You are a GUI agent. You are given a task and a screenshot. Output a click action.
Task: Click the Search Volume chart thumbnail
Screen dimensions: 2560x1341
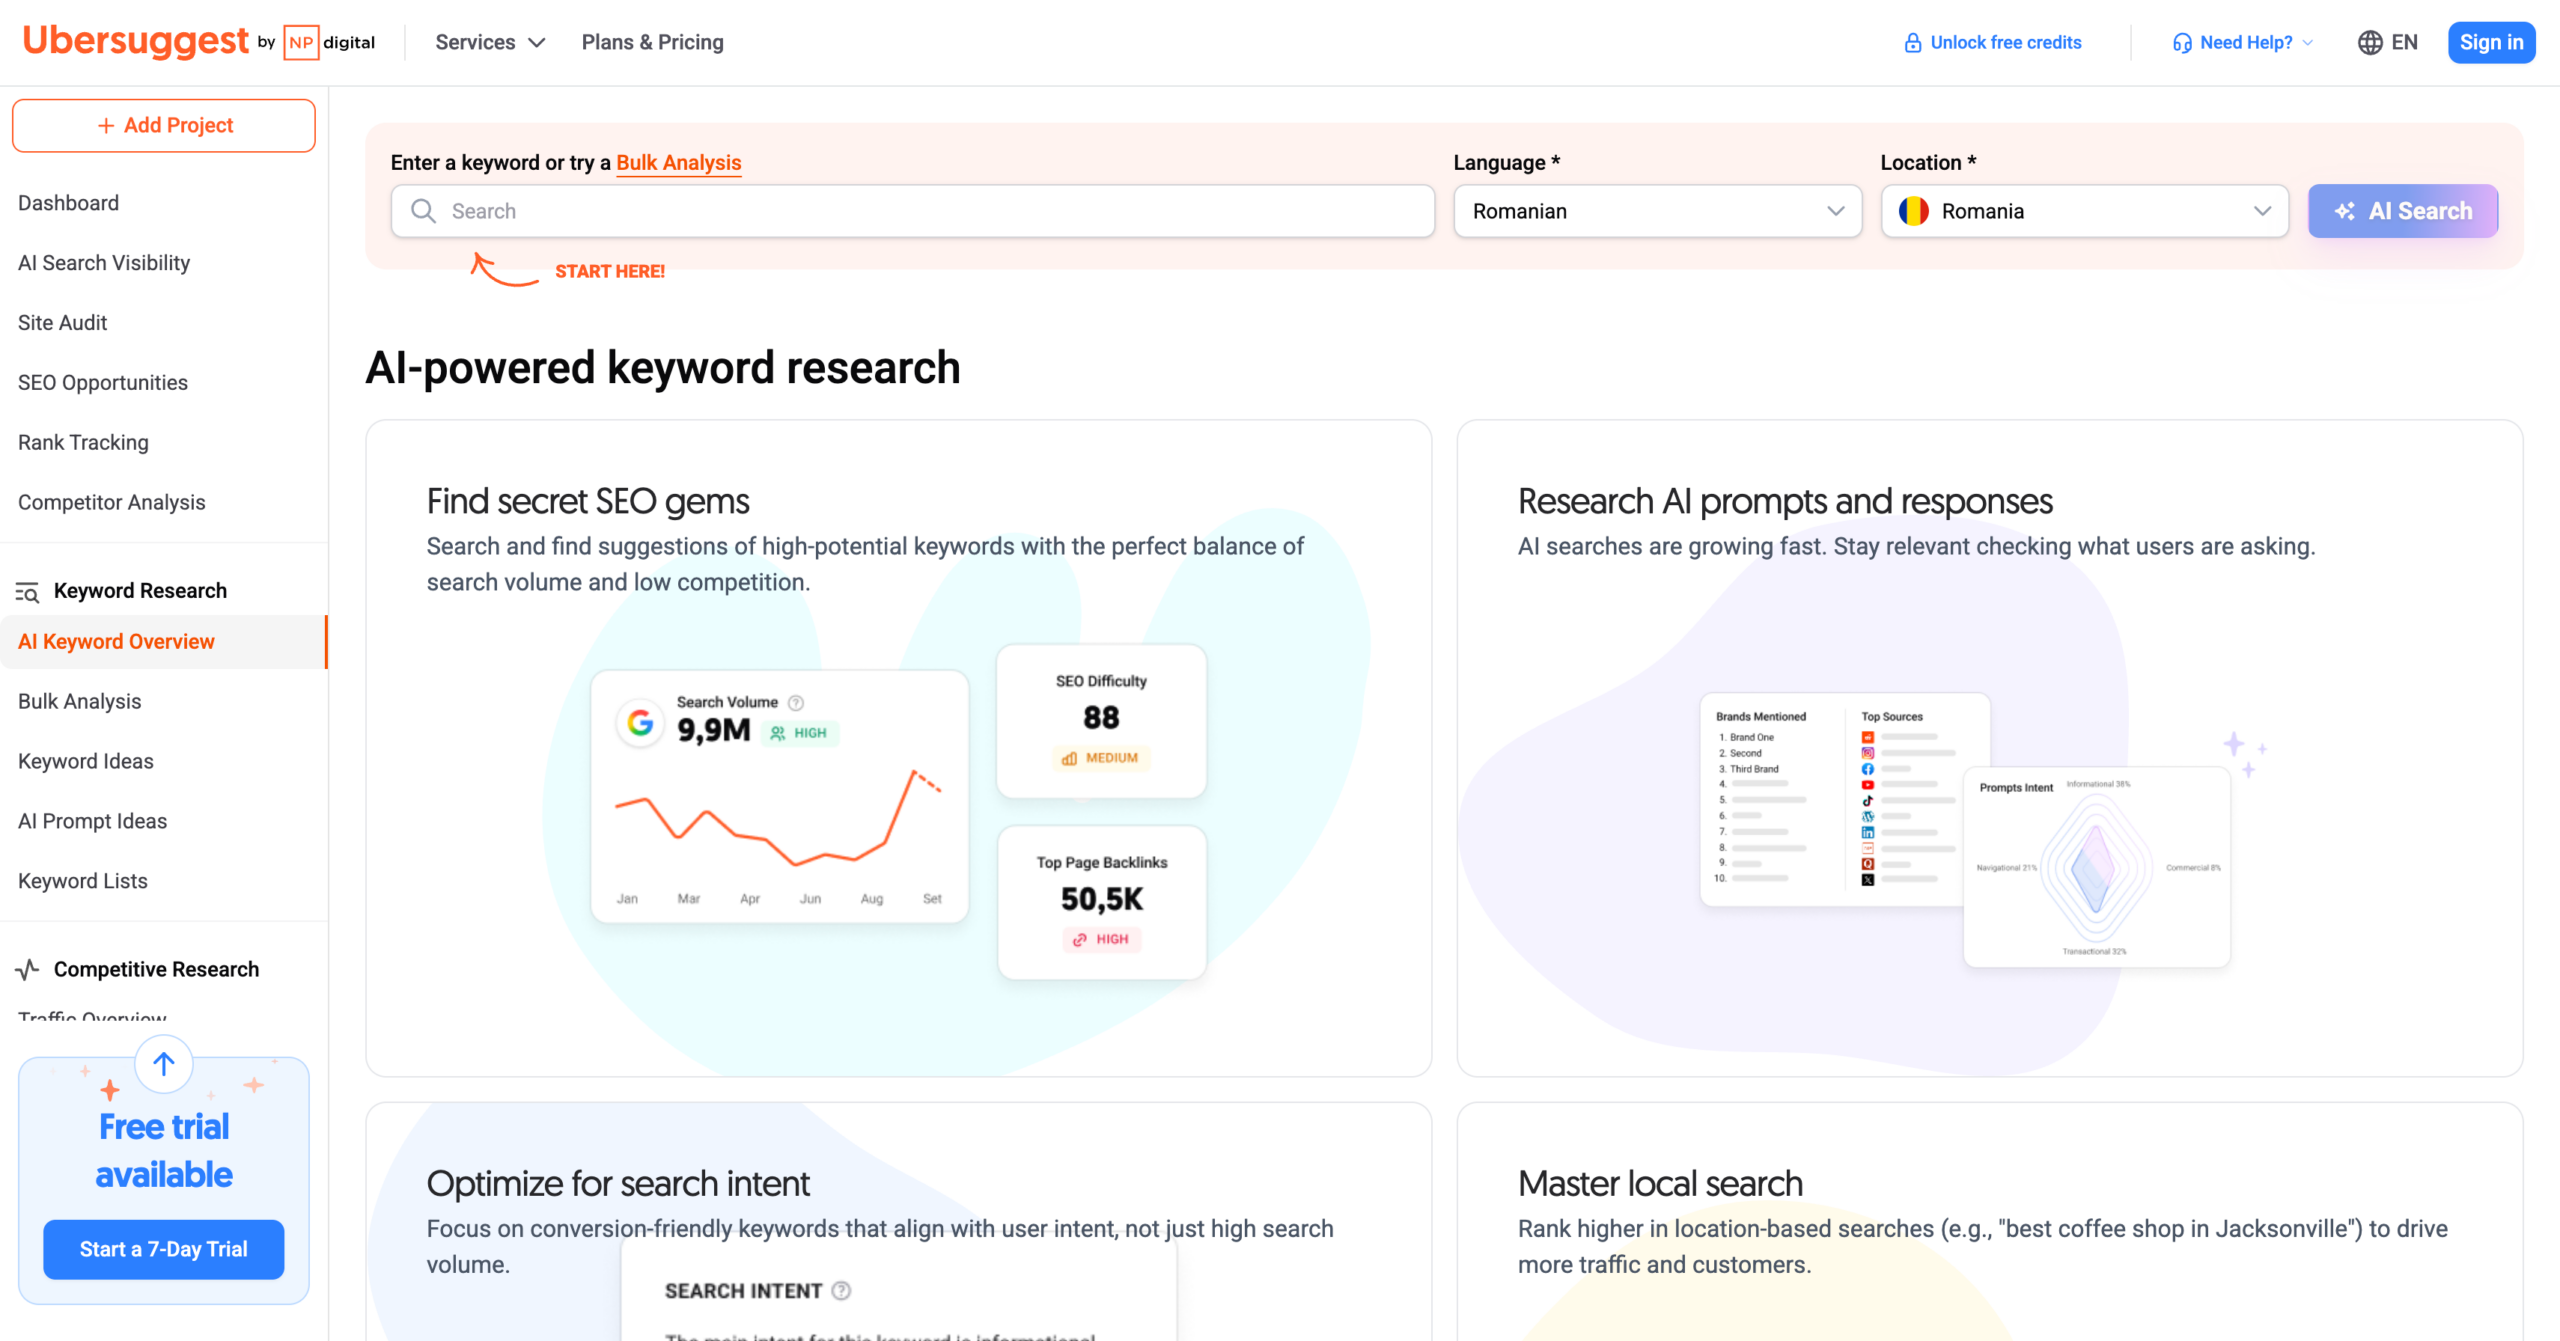pyautogui.click(x=780, y=796)
